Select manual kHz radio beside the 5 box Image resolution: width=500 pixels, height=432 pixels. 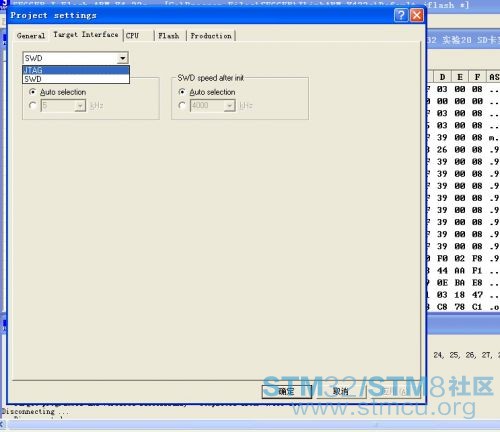pos(32,106)
